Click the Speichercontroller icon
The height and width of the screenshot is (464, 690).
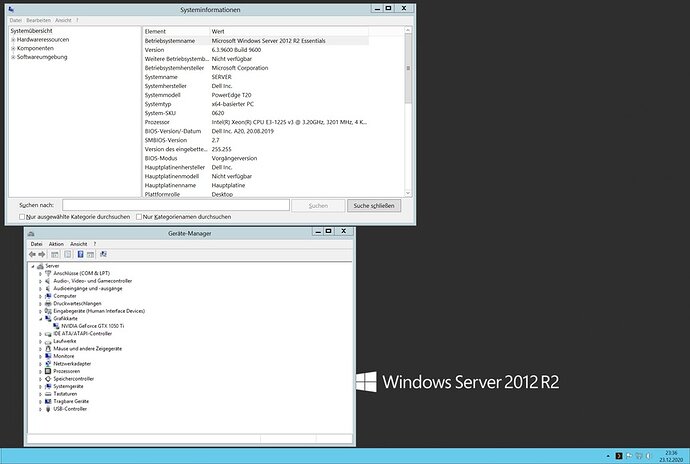tap(48, 379)
